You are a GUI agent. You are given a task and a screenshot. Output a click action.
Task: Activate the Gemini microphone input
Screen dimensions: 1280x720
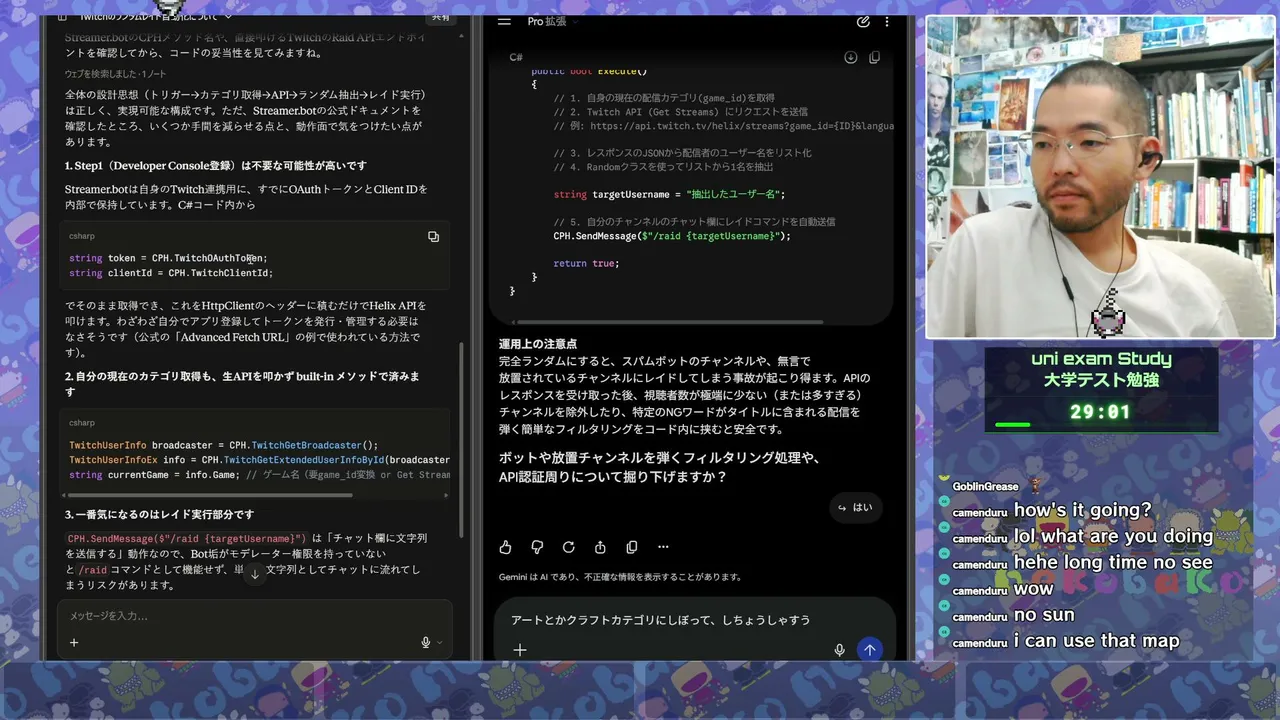pos(839,650)
